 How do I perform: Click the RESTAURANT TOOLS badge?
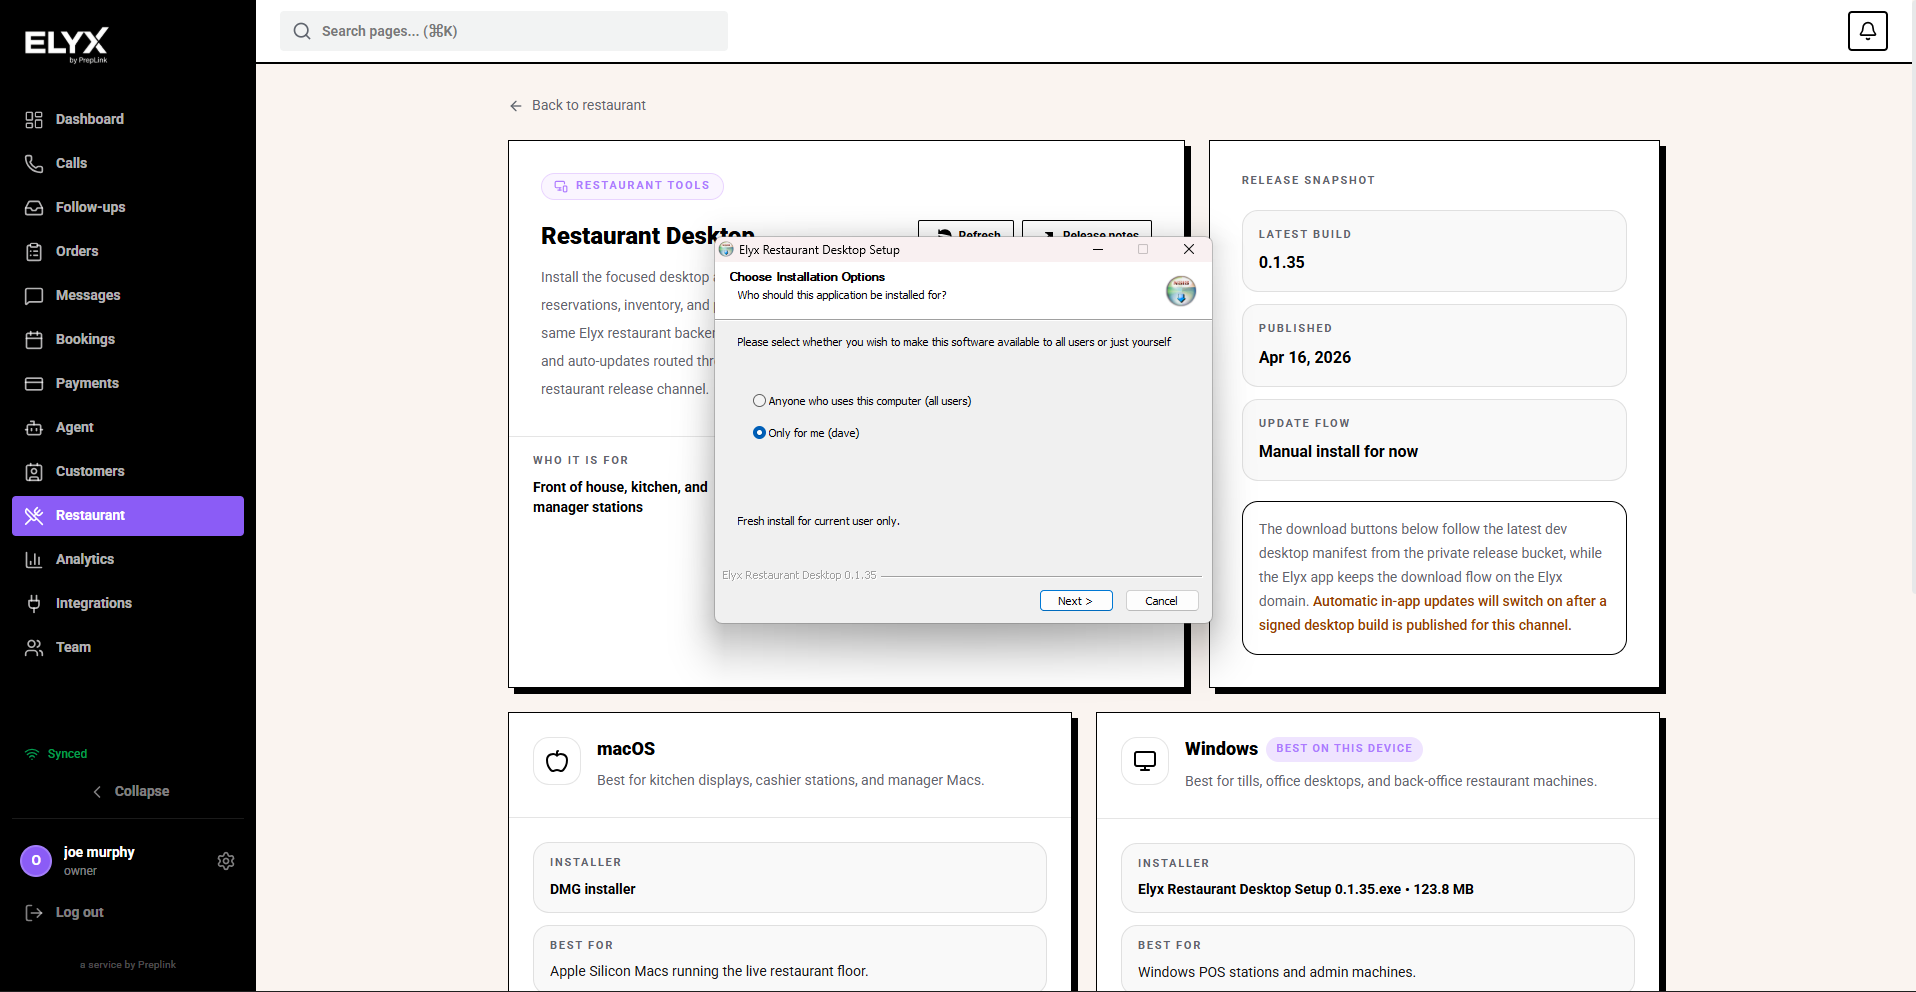(632, 186)
